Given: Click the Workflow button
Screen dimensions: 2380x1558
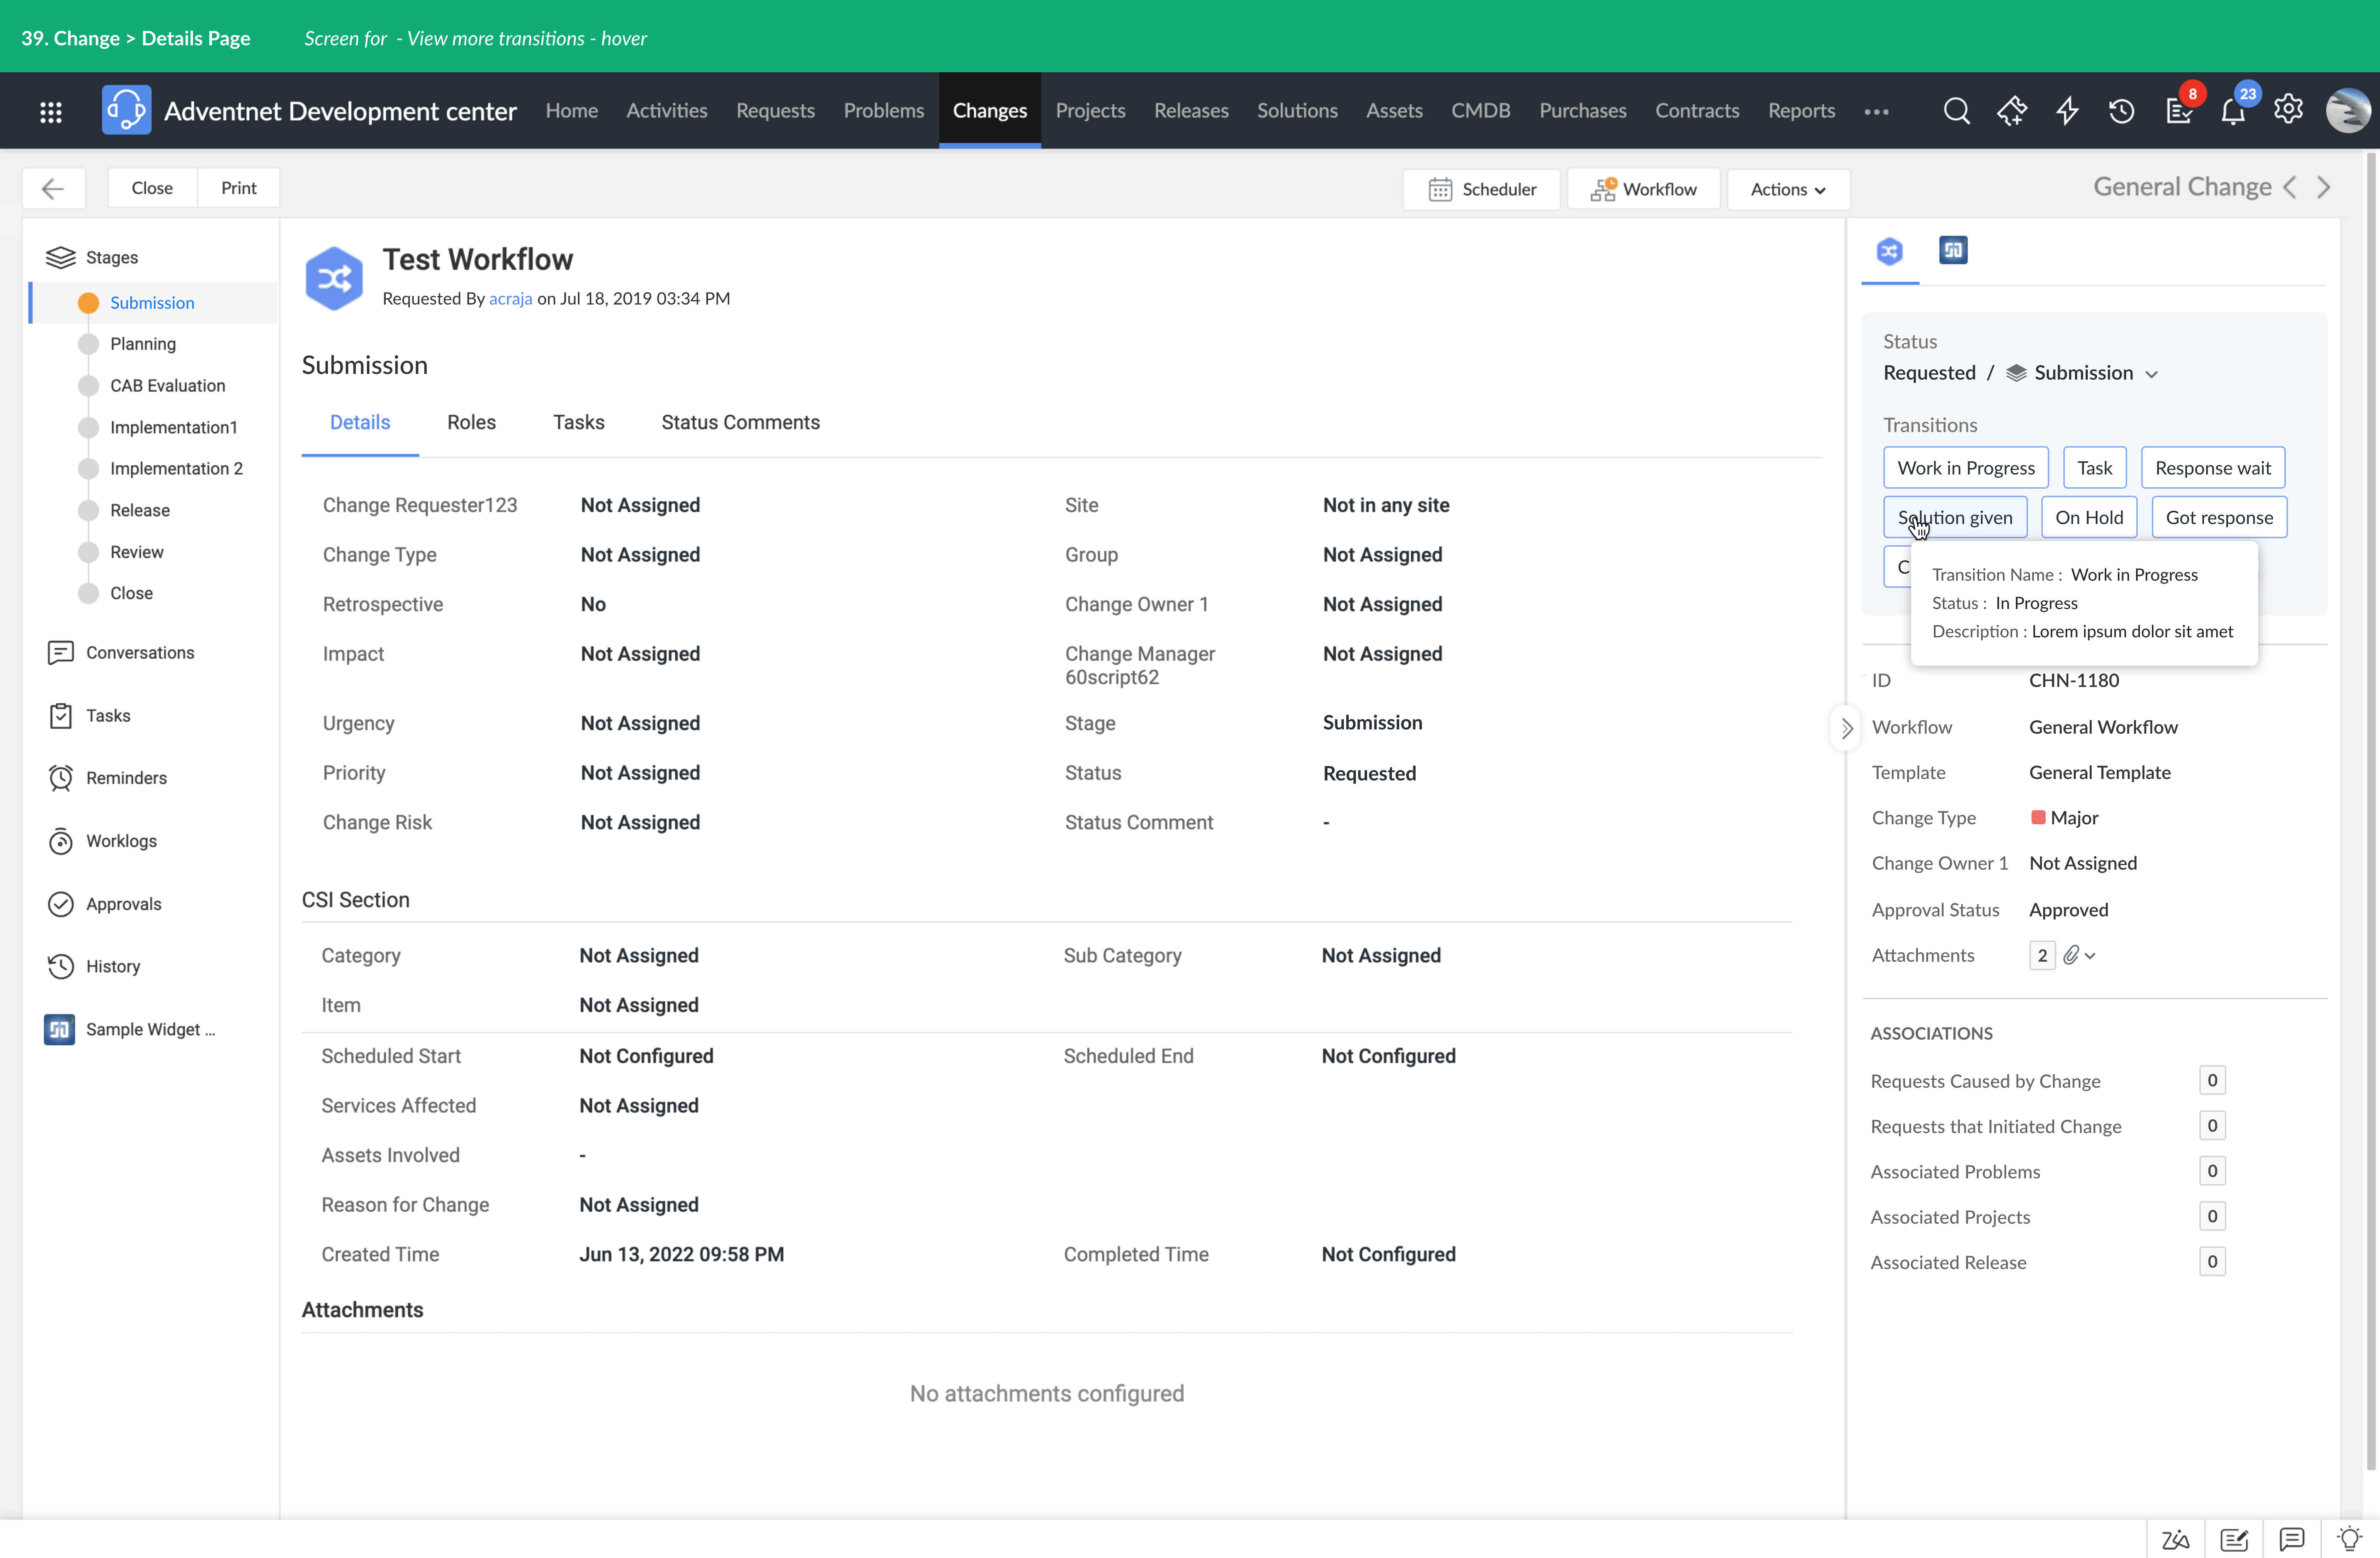Looking at the screenshot, I should point(1644,189).
